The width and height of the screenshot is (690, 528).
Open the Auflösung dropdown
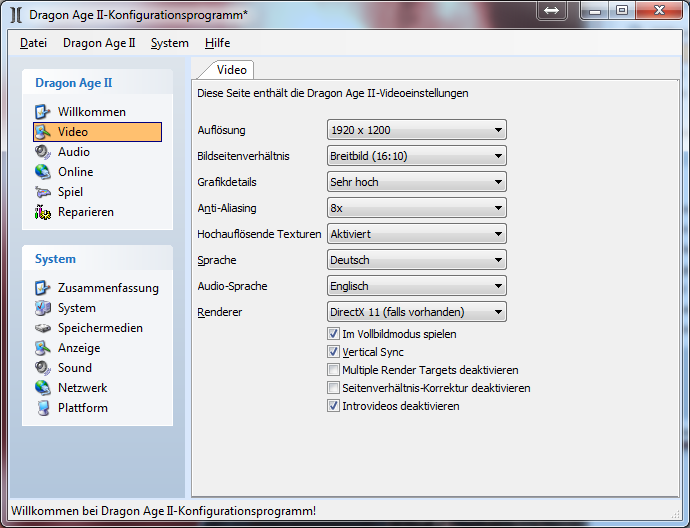point(417,130)
